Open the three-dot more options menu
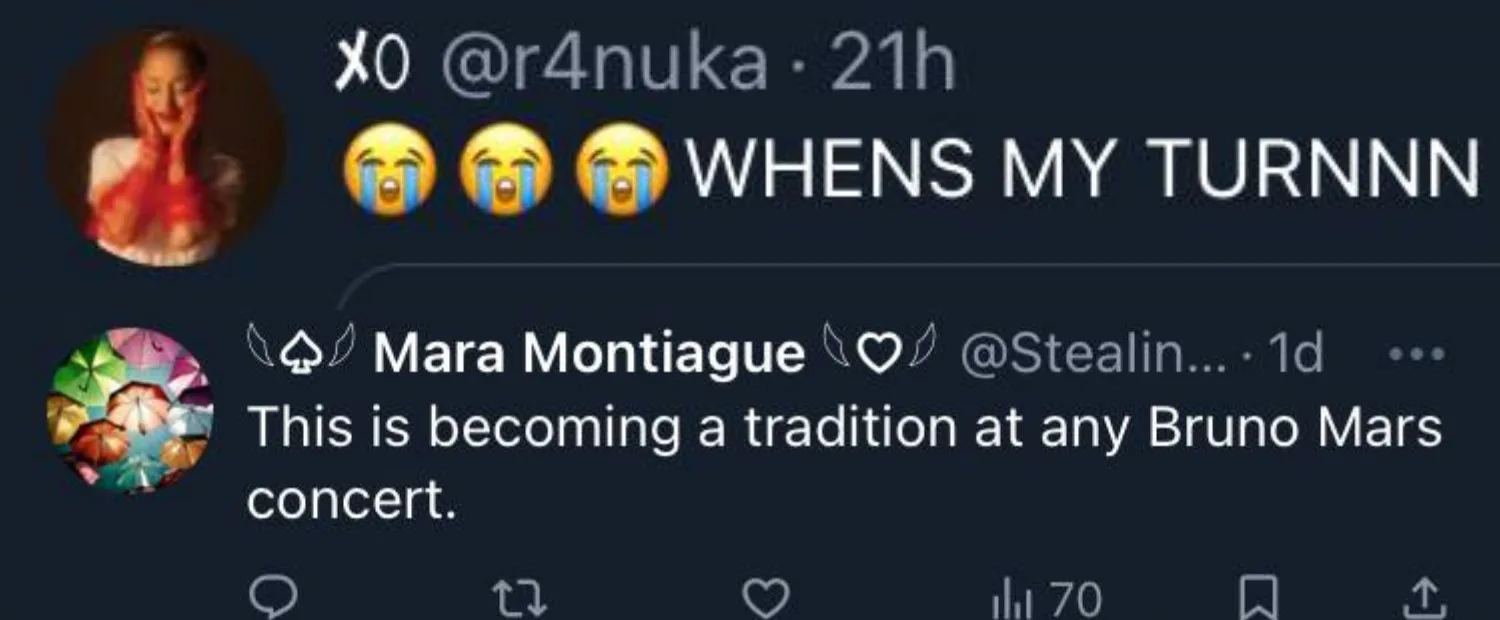Image resolution: width=1500 pixels, height=620 pixels. click(1418, 354)
